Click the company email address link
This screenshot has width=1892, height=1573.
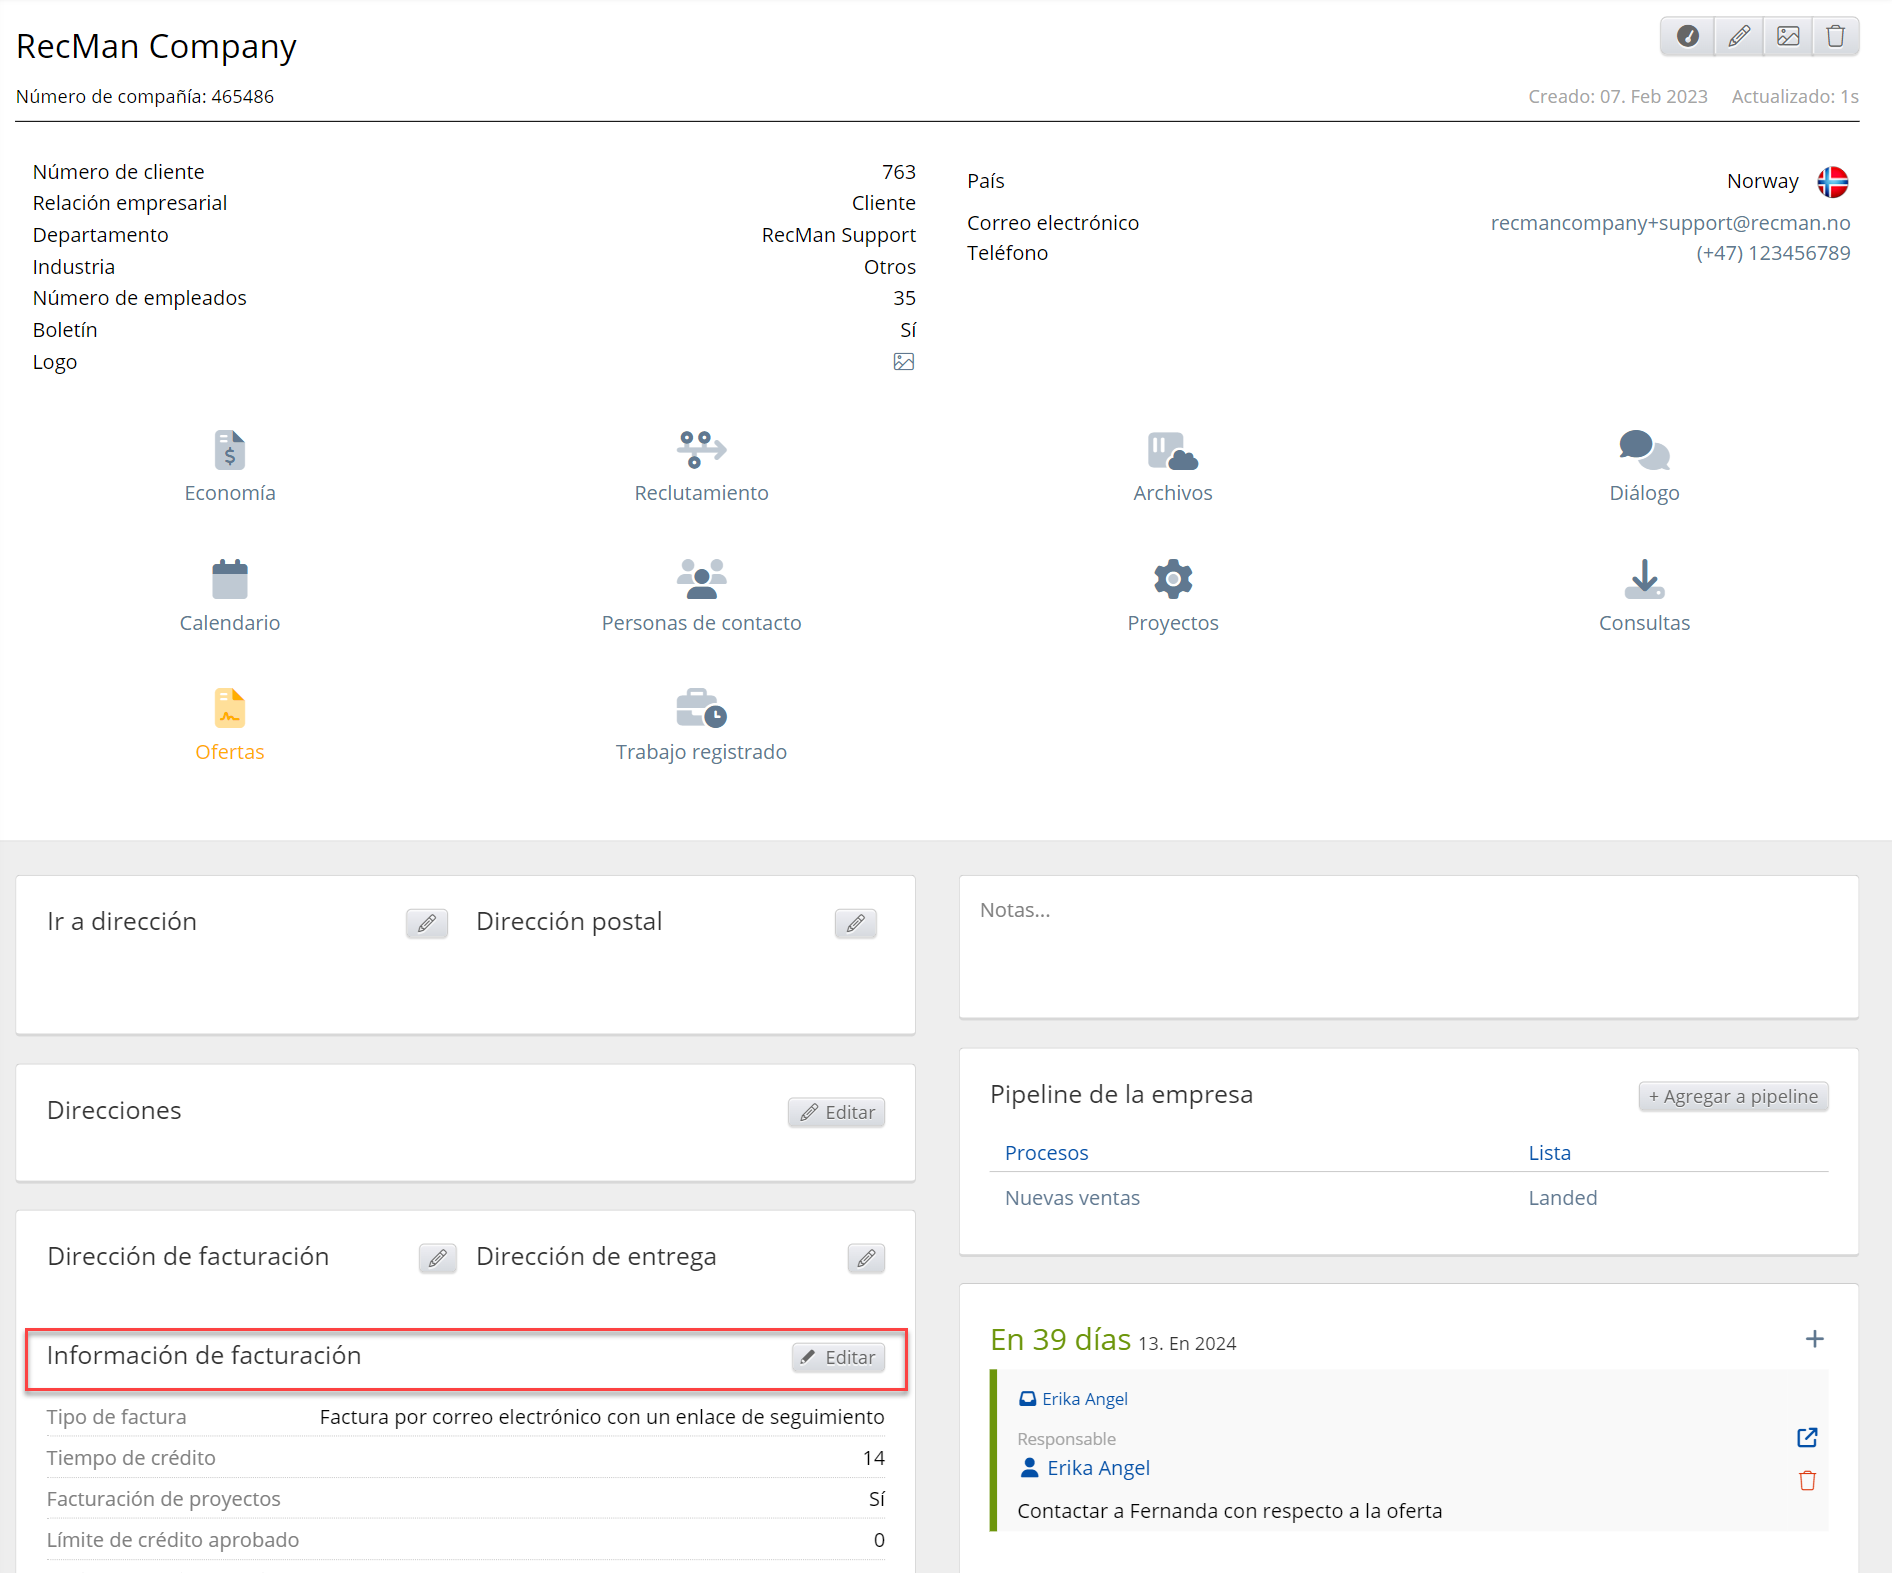tap(1669, 223)
